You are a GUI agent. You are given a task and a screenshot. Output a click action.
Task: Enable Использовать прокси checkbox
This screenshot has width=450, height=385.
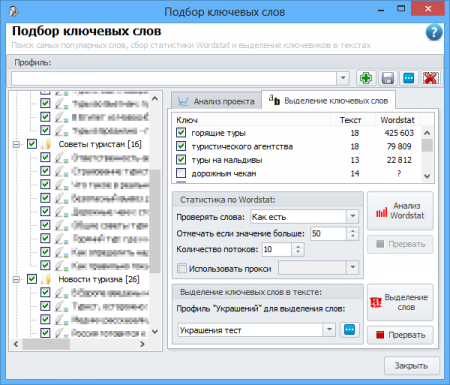182,268
